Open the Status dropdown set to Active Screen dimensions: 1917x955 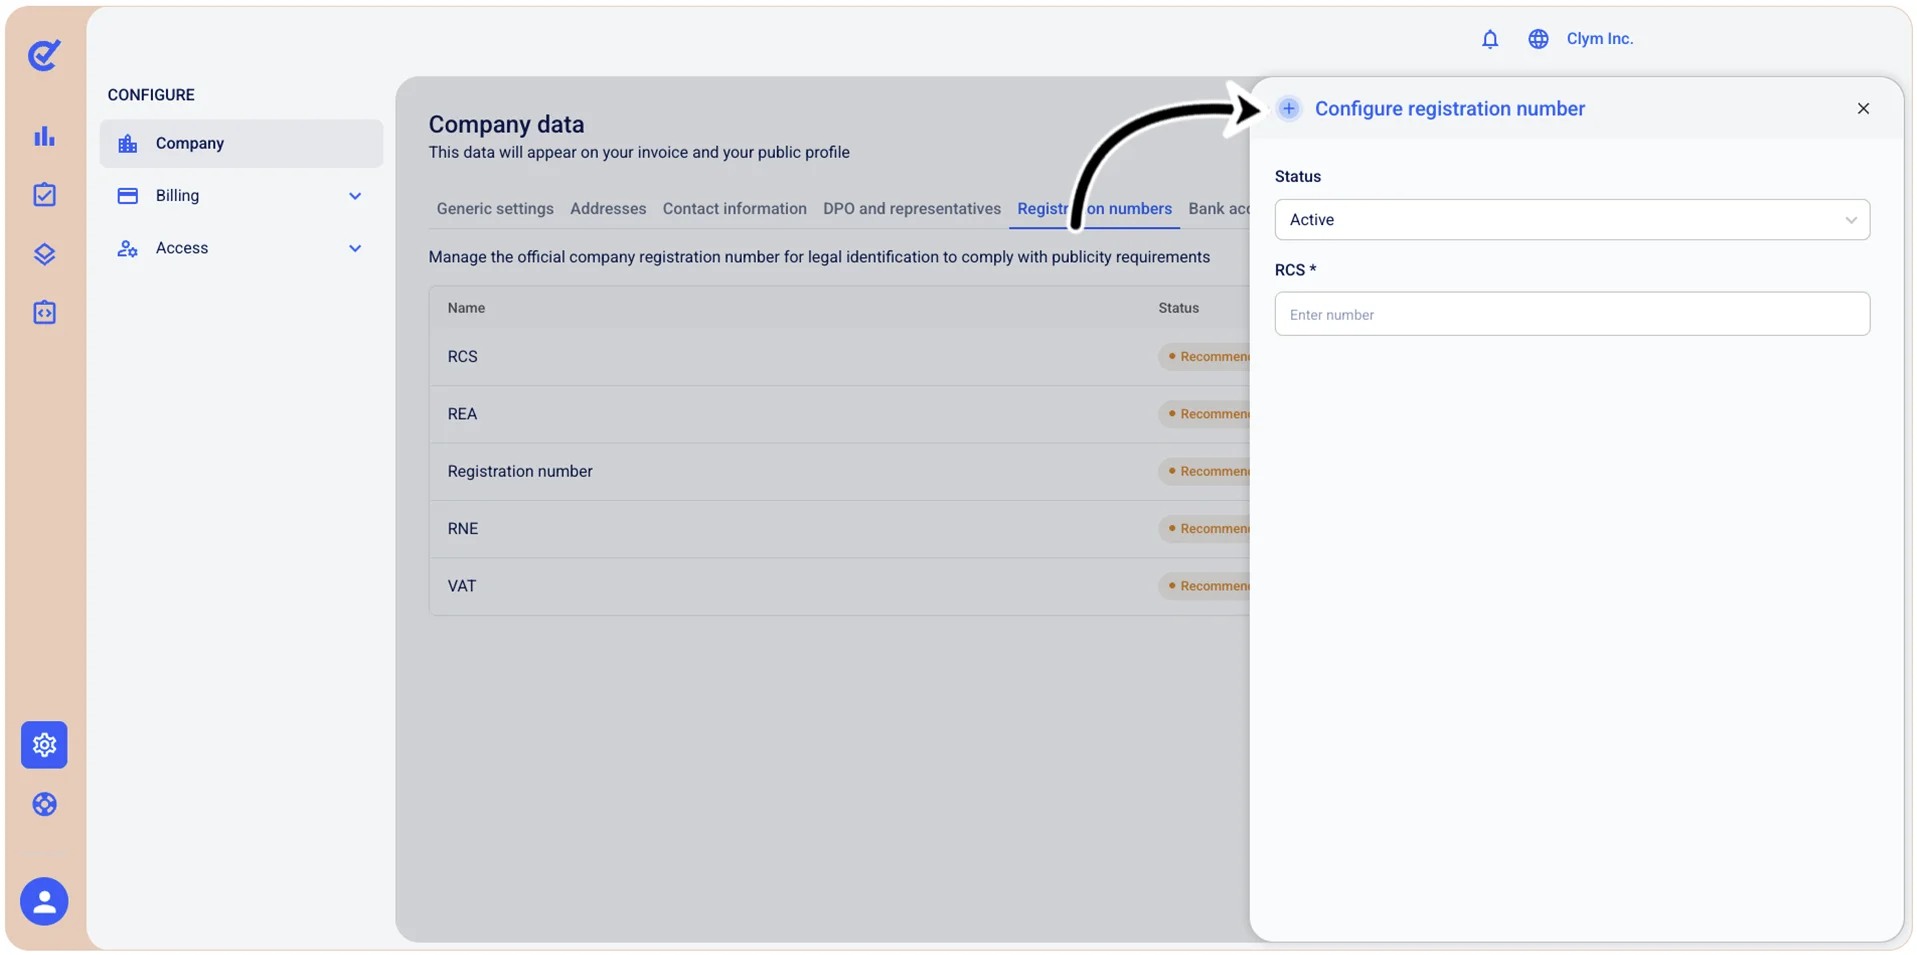click(x=1571, y=220)
